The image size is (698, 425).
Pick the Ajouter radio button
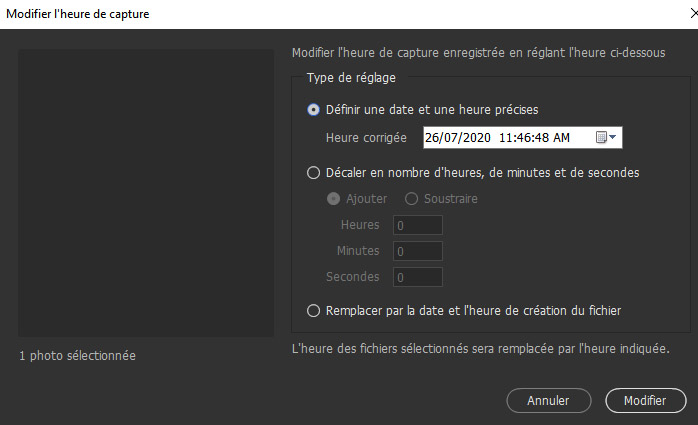334,198
